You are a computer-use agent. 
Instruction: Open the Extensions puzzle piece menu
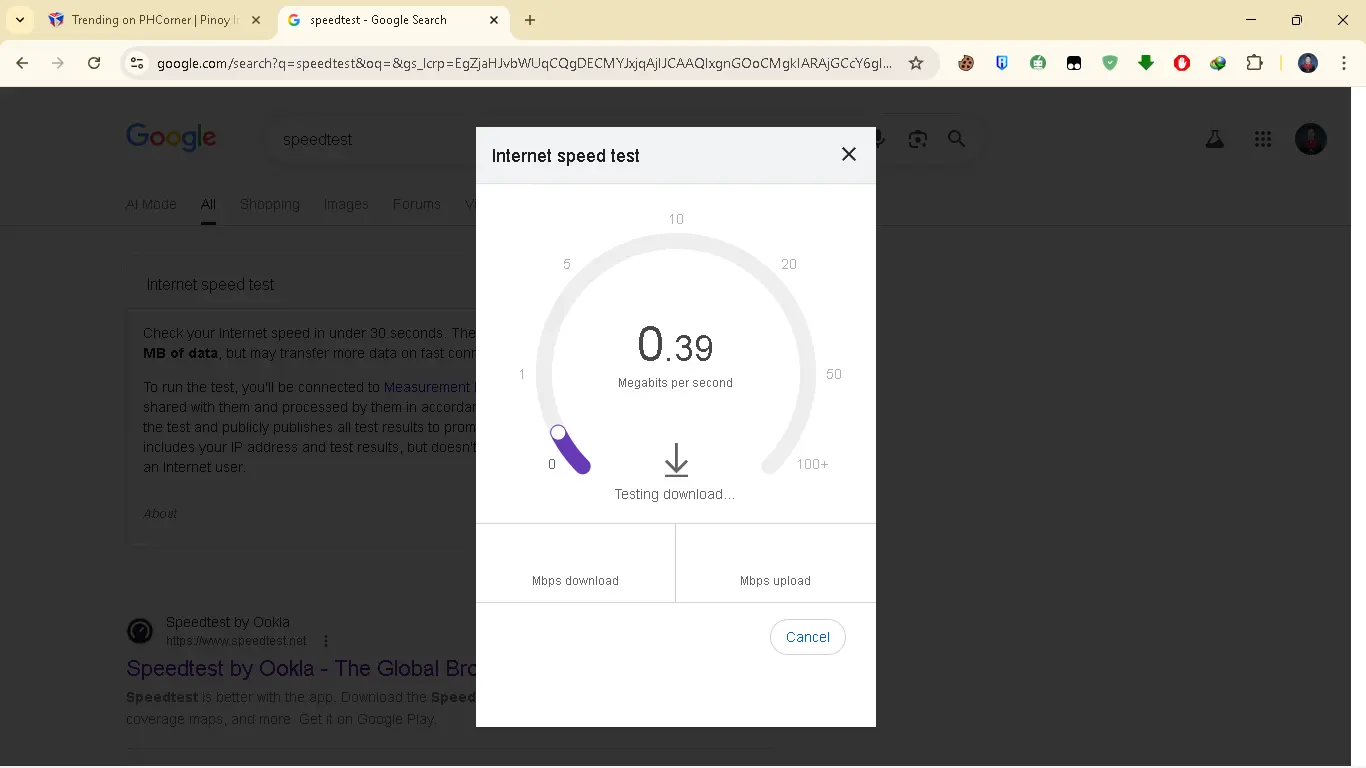(1254, 63)
